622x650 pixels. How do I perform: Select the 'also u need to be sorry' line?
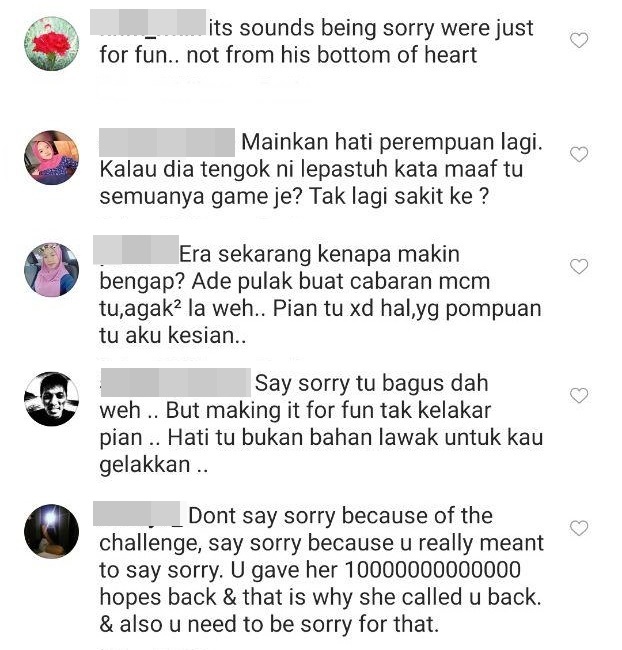(269, 624)
